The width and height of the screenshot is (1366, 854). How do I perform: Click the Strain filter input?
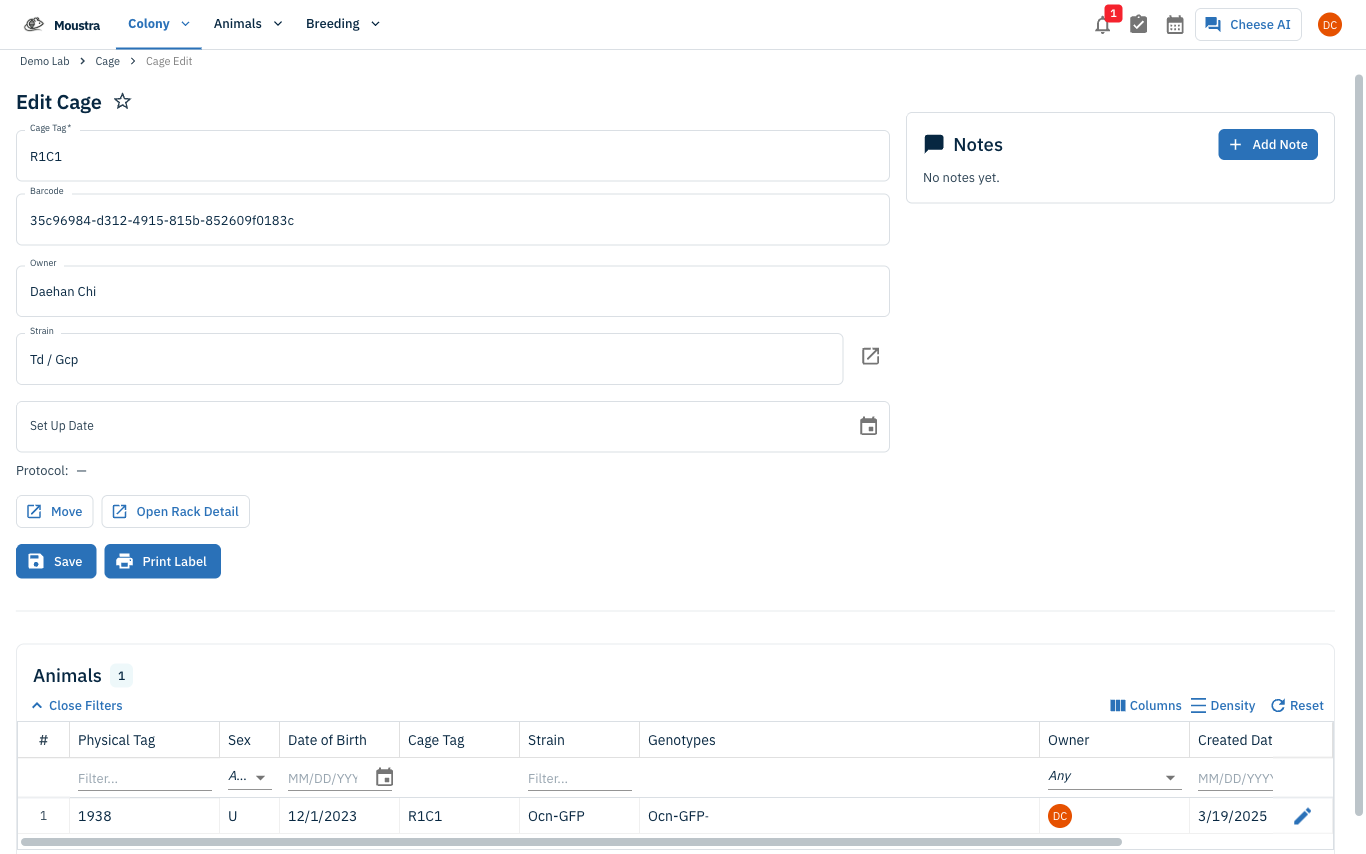coord(579,778)
